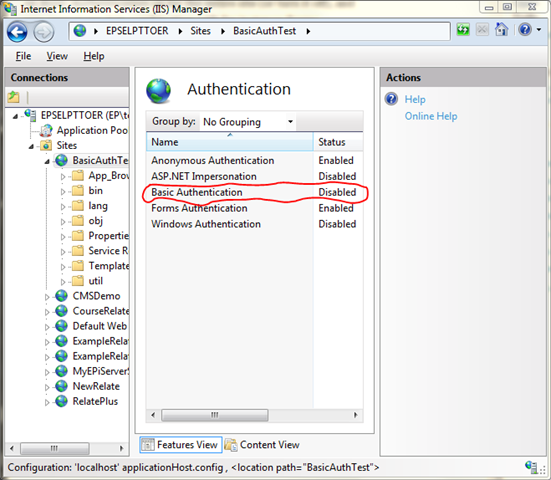
Task: Collapse the BasicAuthTest site node
Action: [47, 162]
